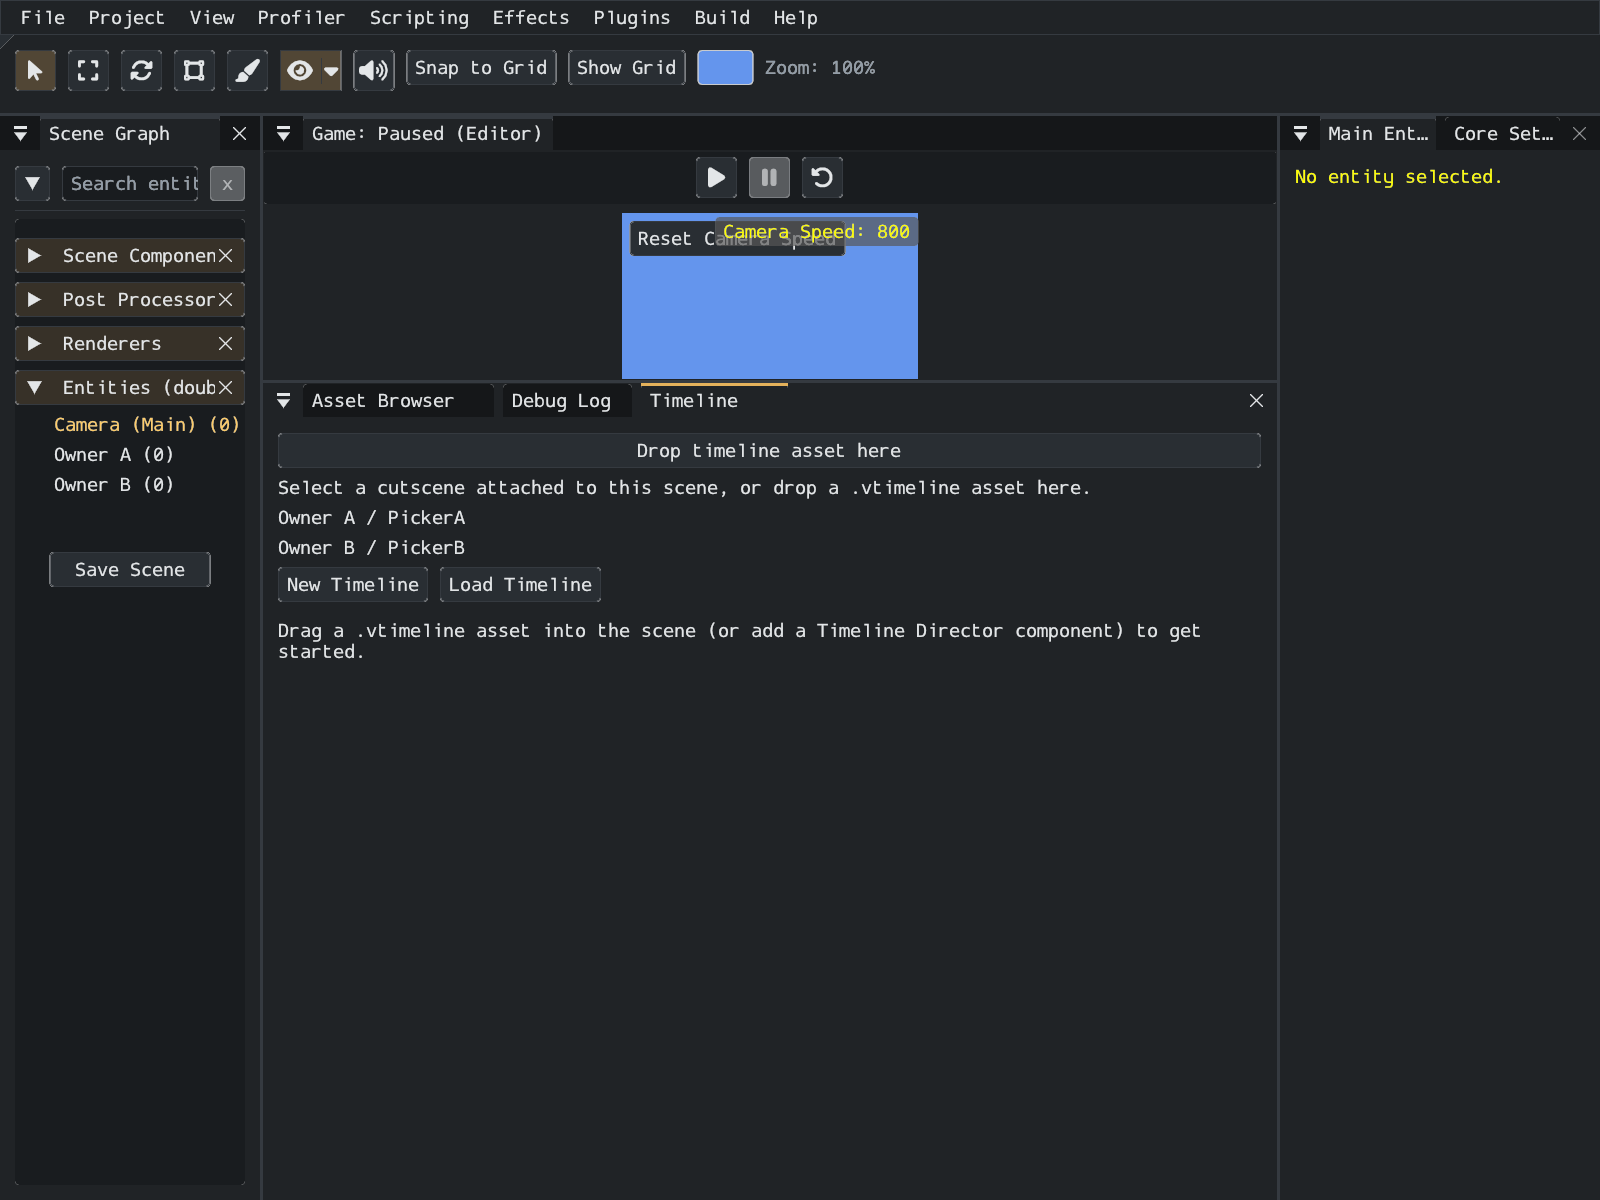Image resolution: width=1600 pixels, height=1200 pixels.
Task: Mute audio with the speaker icon
Action: pos(373,70)
